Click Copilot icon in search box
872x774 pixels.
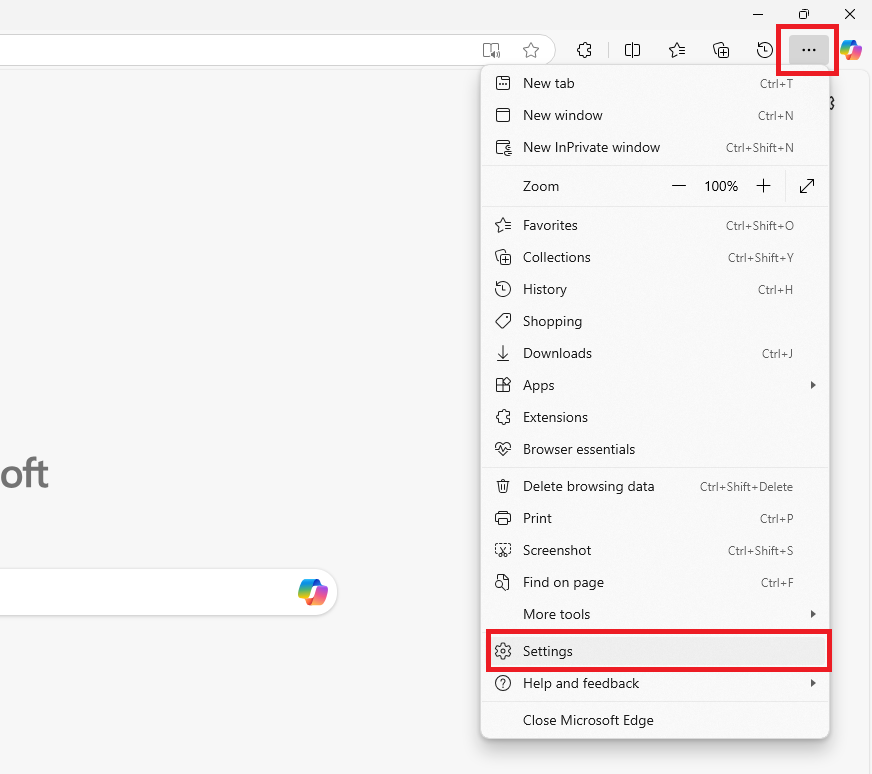click(x=313, y=592)
